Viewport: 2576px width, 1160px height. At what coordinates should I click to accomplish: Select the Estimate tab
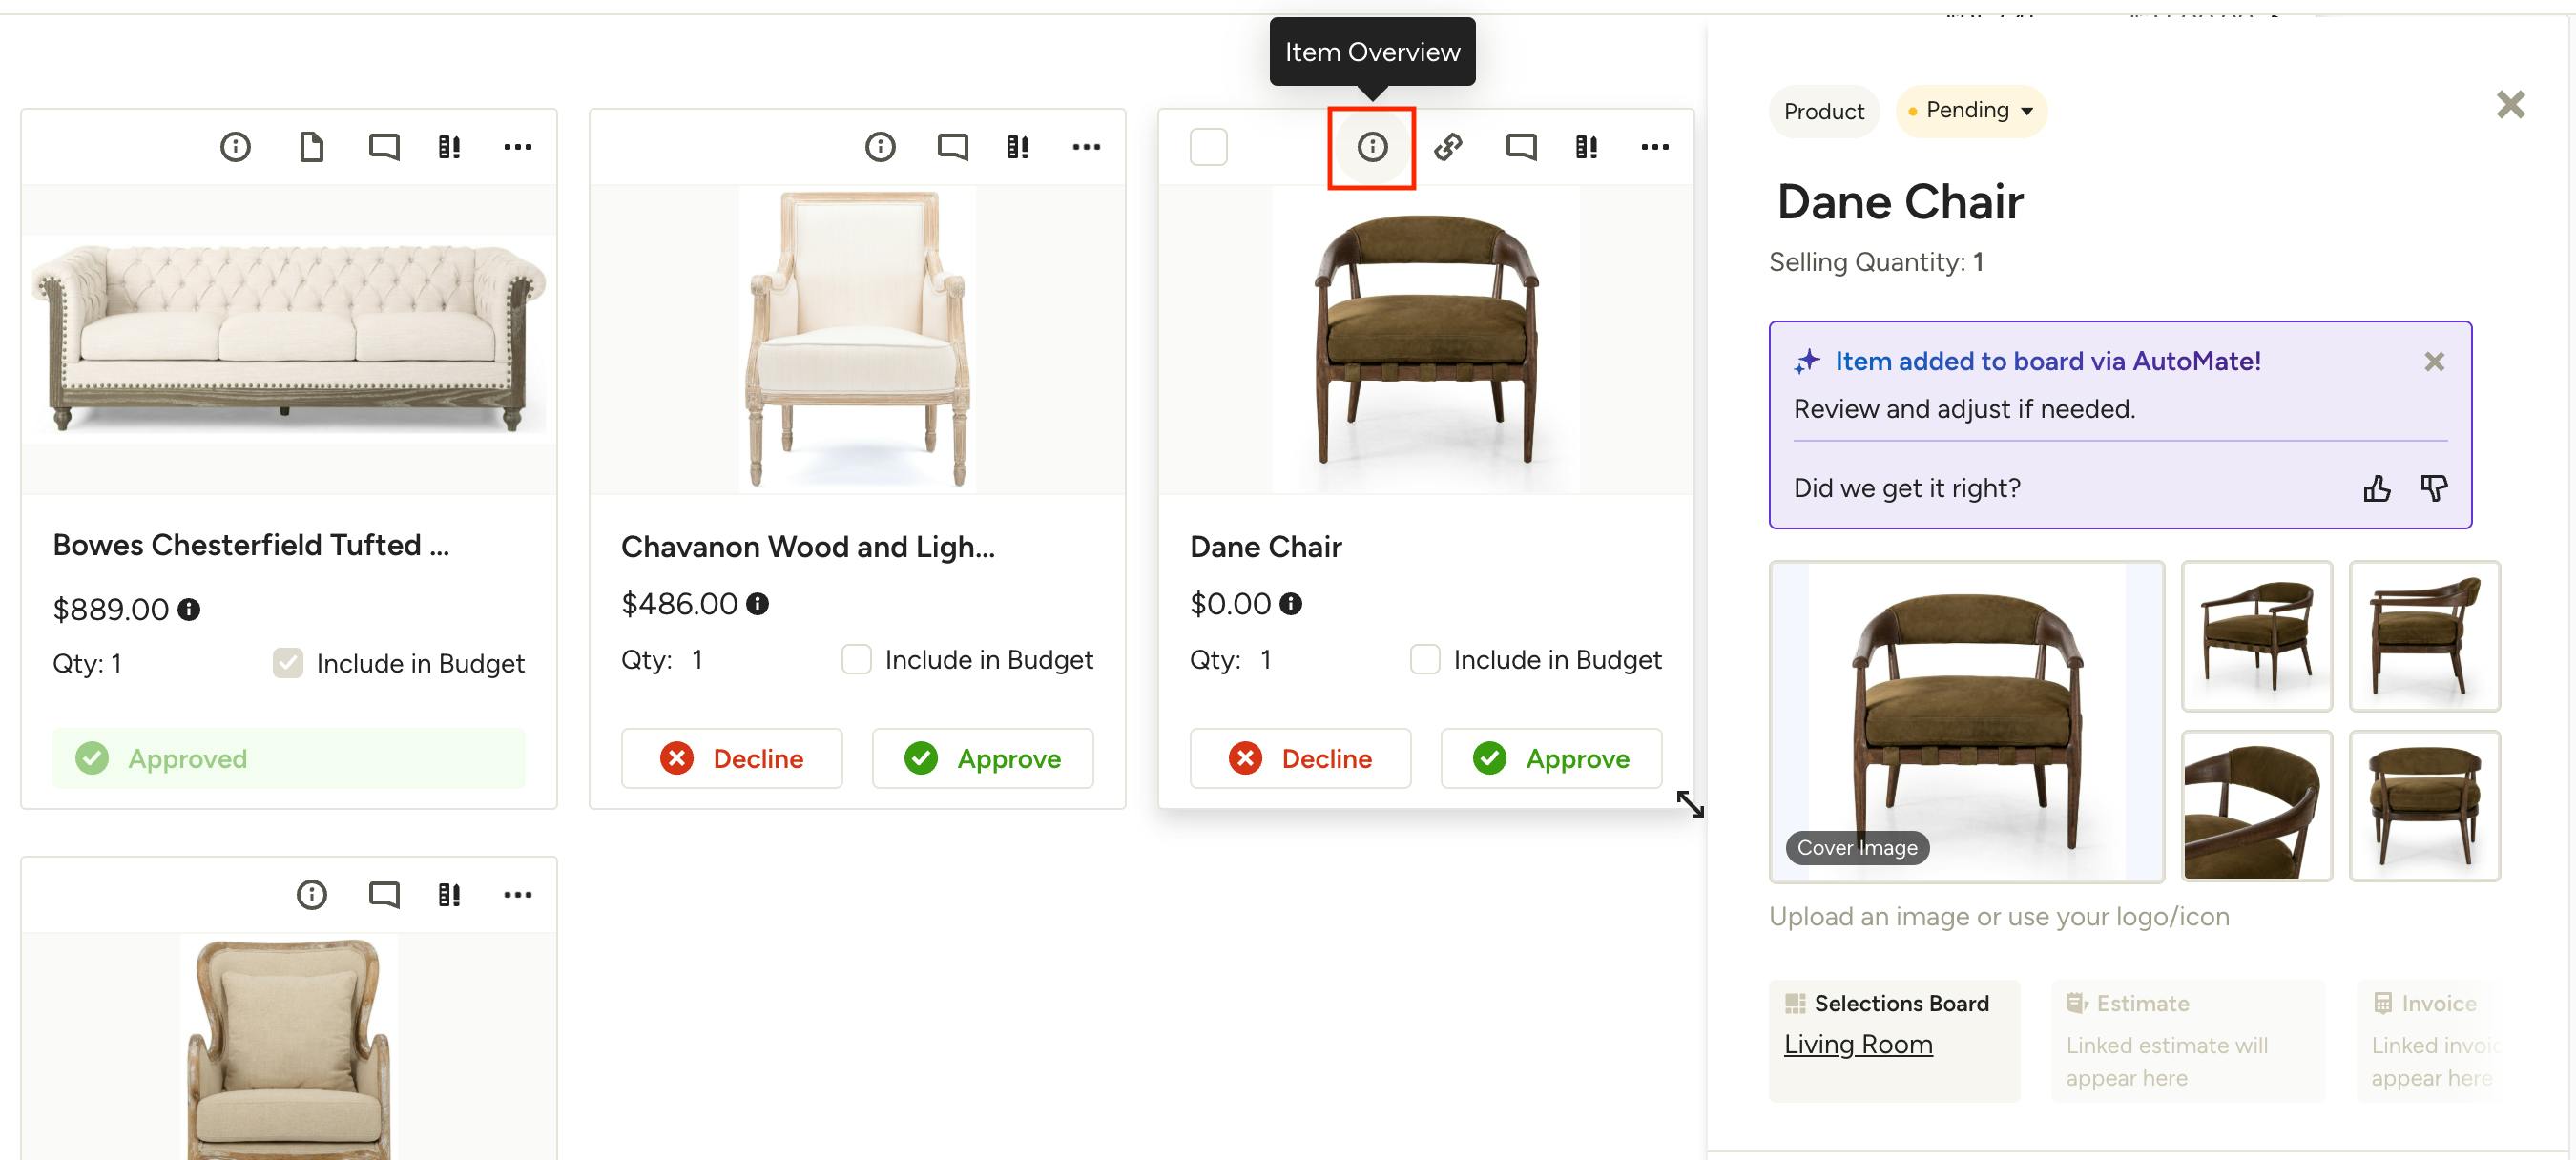pos(2141,1003)
